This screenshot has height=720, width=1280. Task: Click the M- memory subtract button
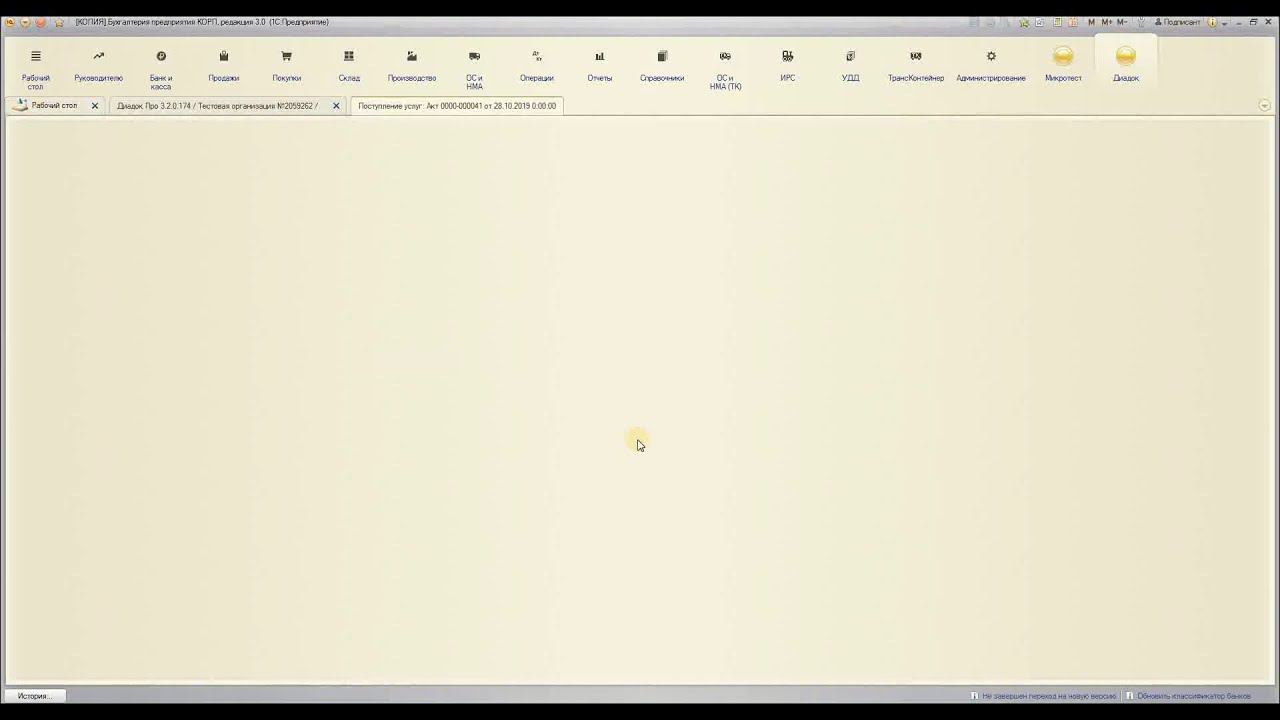click(x=1122, y=22)
